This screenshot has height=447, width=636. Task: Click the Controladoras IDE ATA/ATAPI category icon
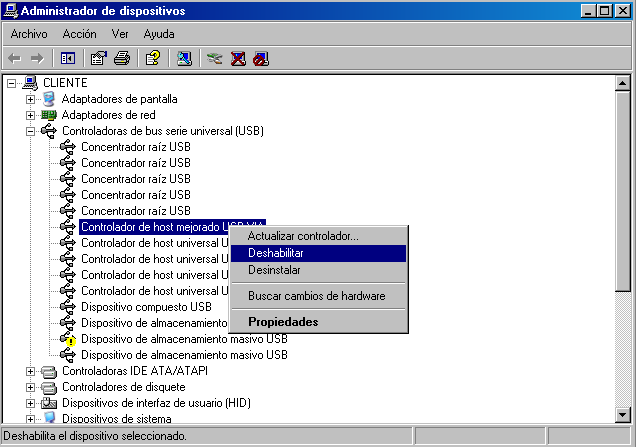point(49,371)
